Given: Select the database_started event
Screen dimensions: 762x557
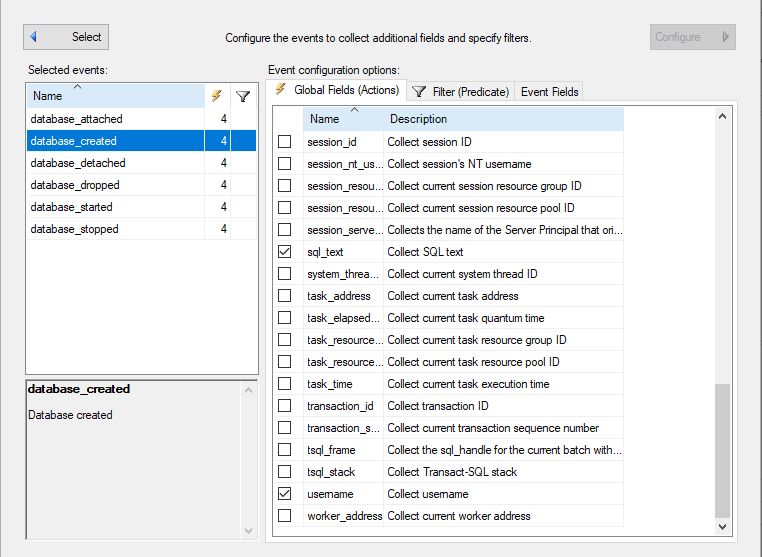Looking at the screenshot, I should pos(141,207).
